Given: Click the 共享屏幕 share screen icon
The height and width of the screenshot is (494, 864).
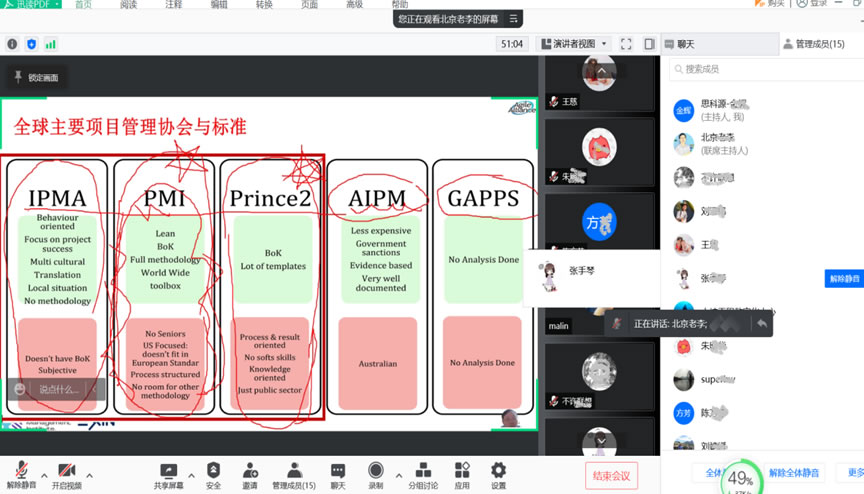Looking at the screenshot, I should [x=168, y=475].
